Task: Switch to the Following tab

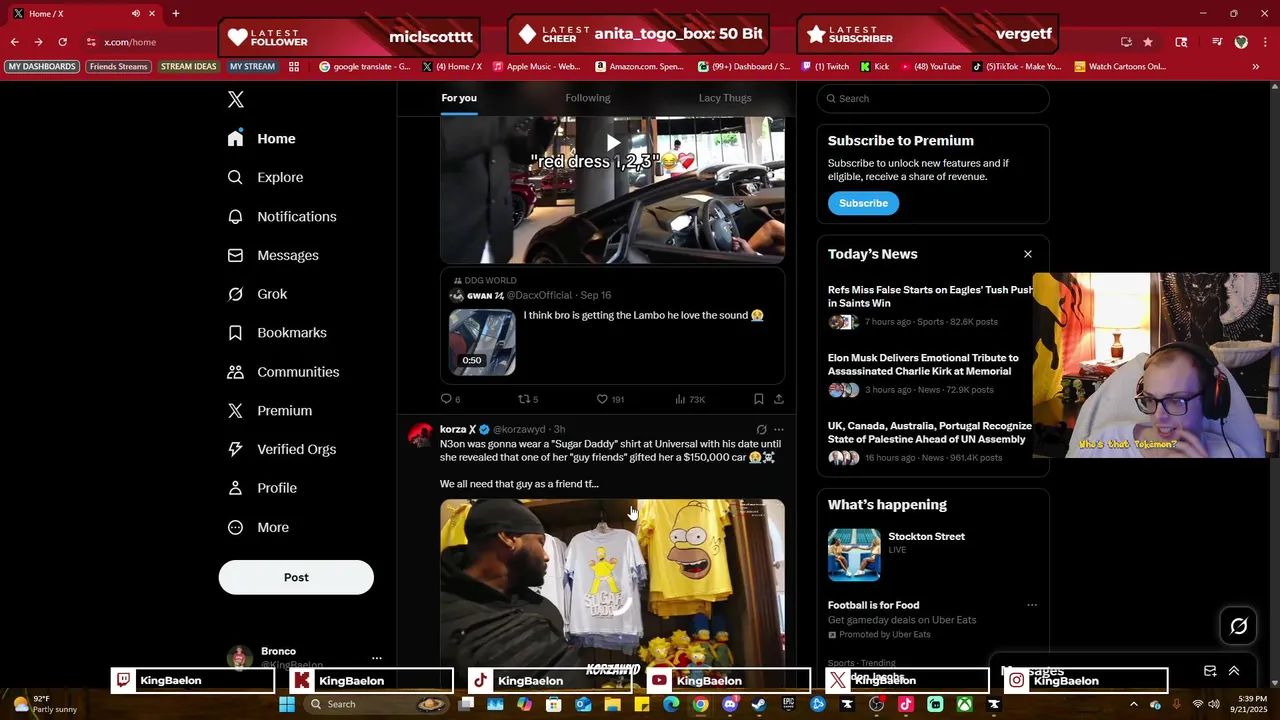Action: (588, 98)
